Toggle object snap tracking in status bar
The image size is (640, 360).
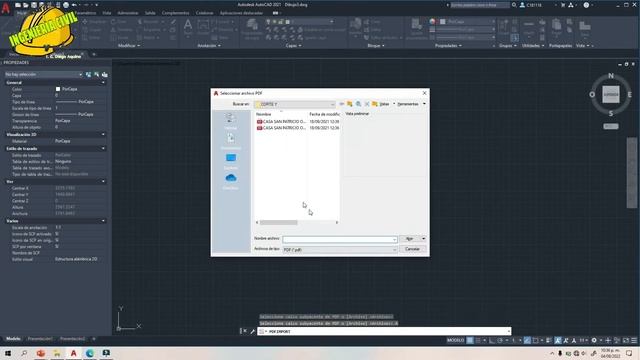(x=527, y=340)
